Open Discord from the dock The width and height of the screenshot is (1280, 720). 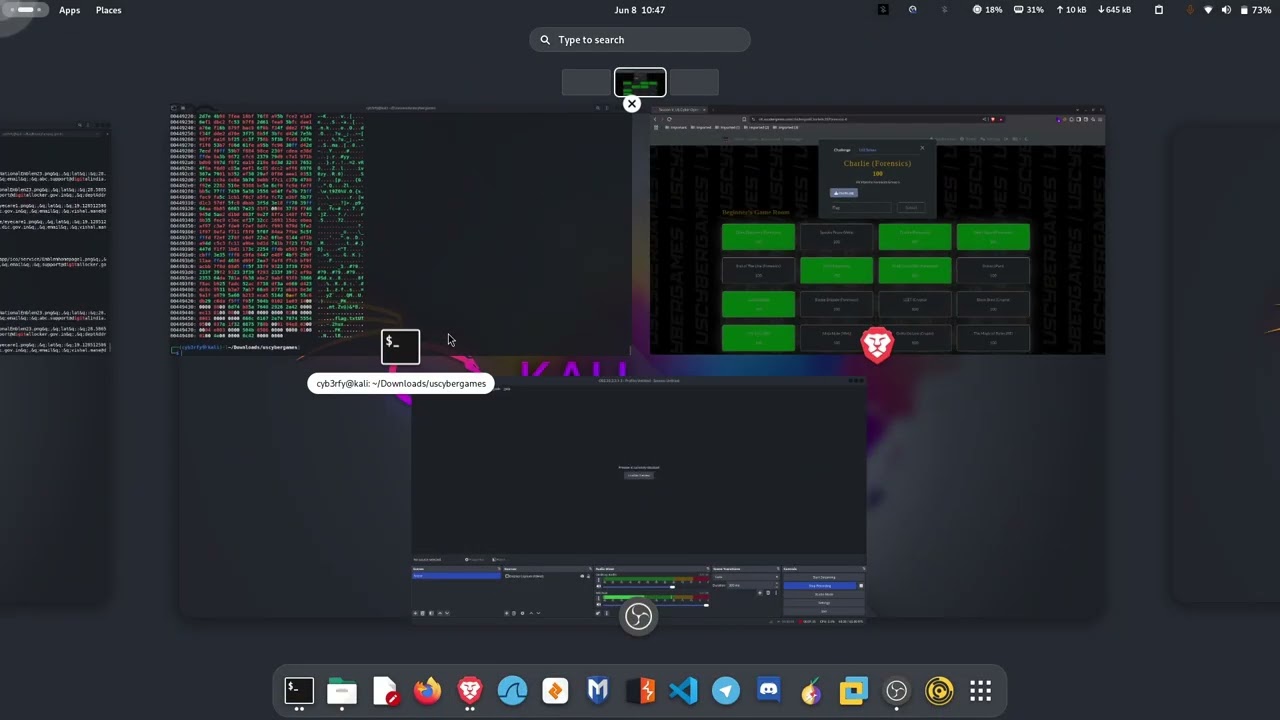click(x=768, y=691)
